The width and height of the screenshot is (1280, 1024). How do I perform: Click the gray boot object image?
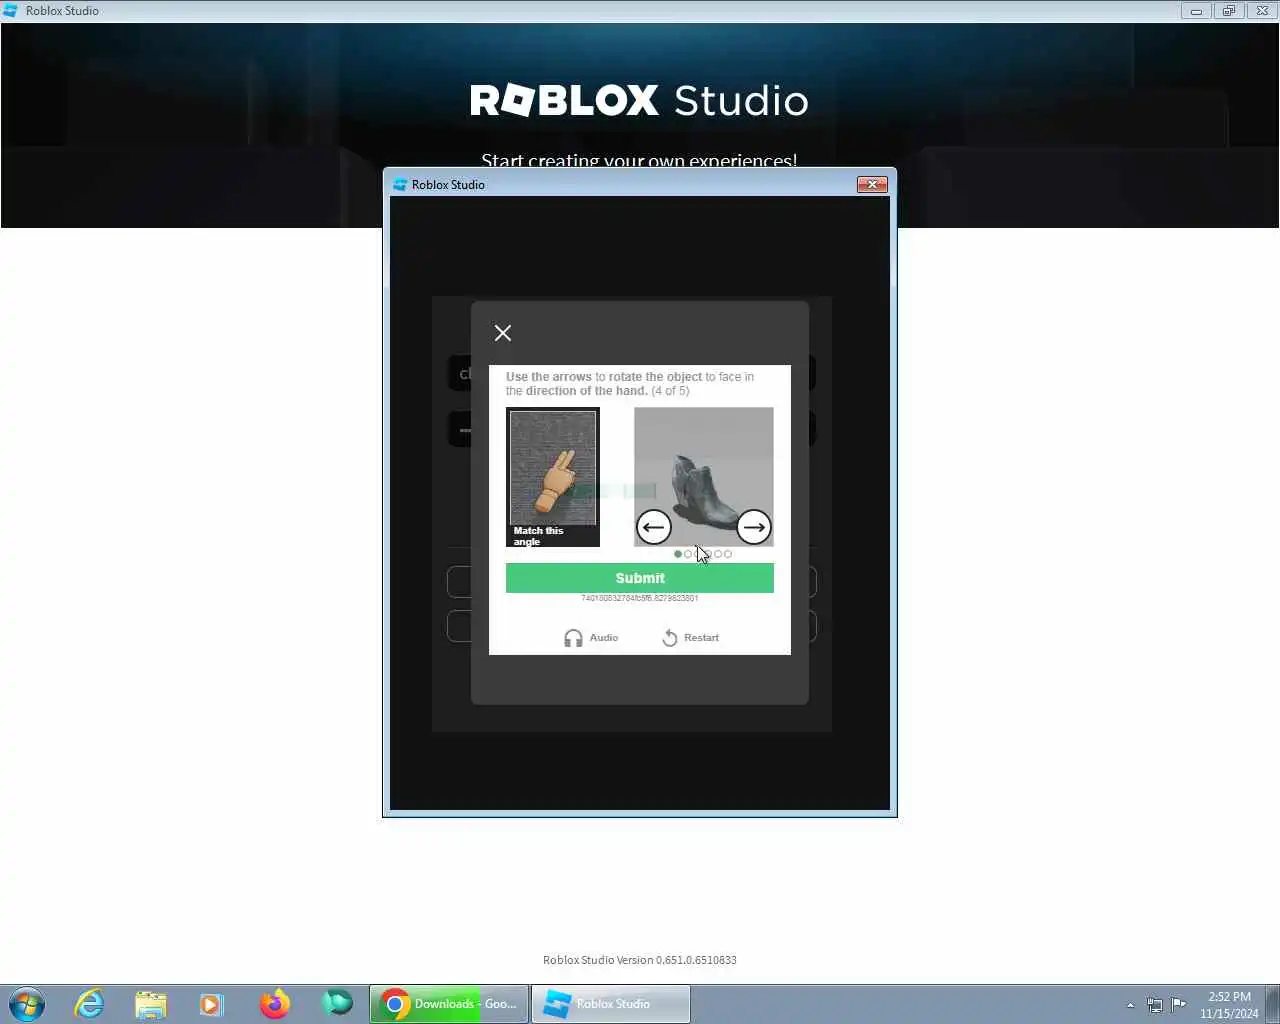[704, 477]
